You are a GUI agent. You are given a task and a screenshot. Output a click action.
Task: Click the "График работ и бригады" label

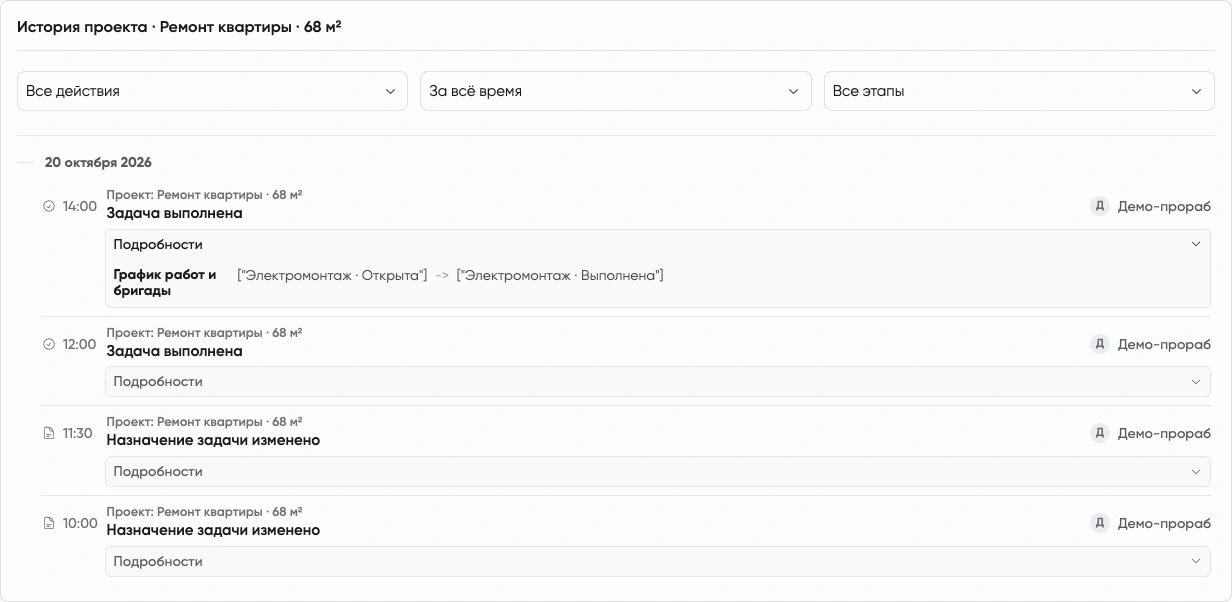(165, 283)
